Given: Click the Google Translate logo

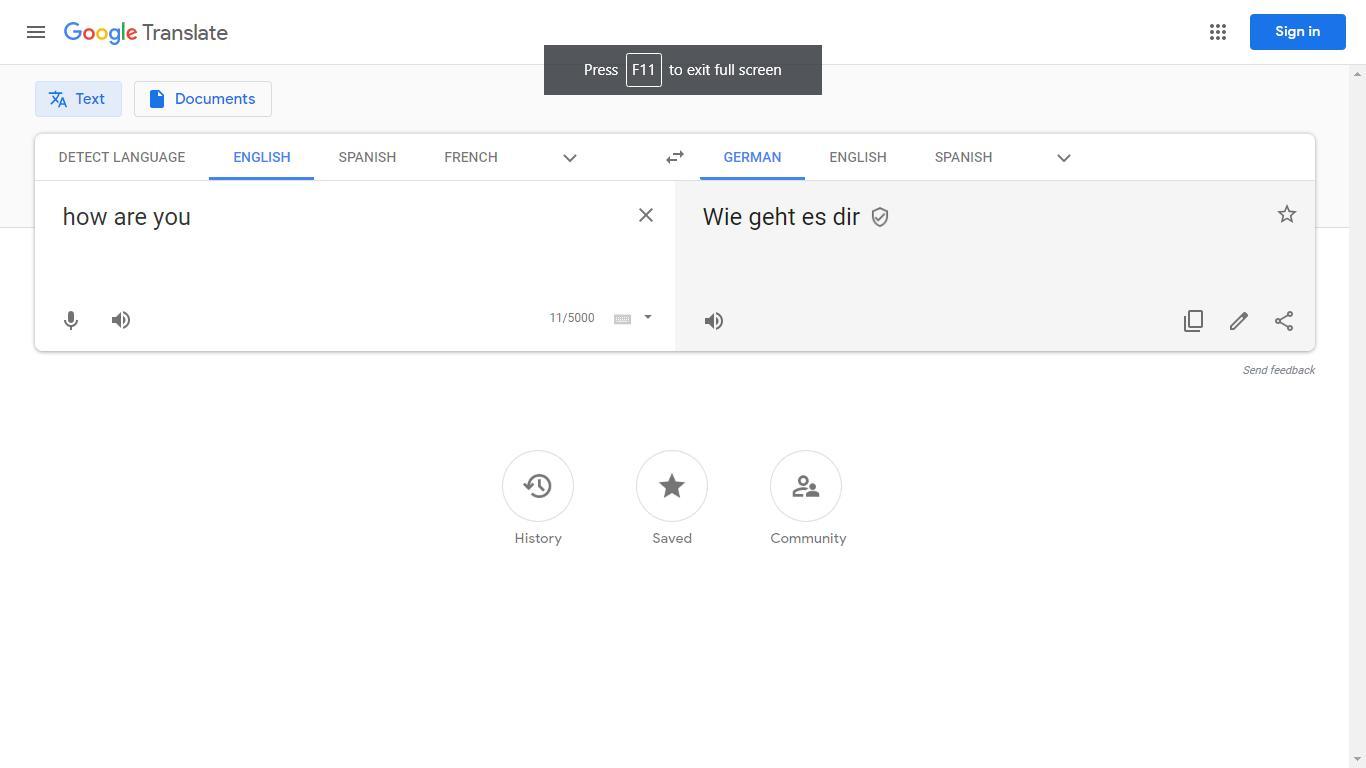Looking at the screenshot, I should [x=146, y=32].
